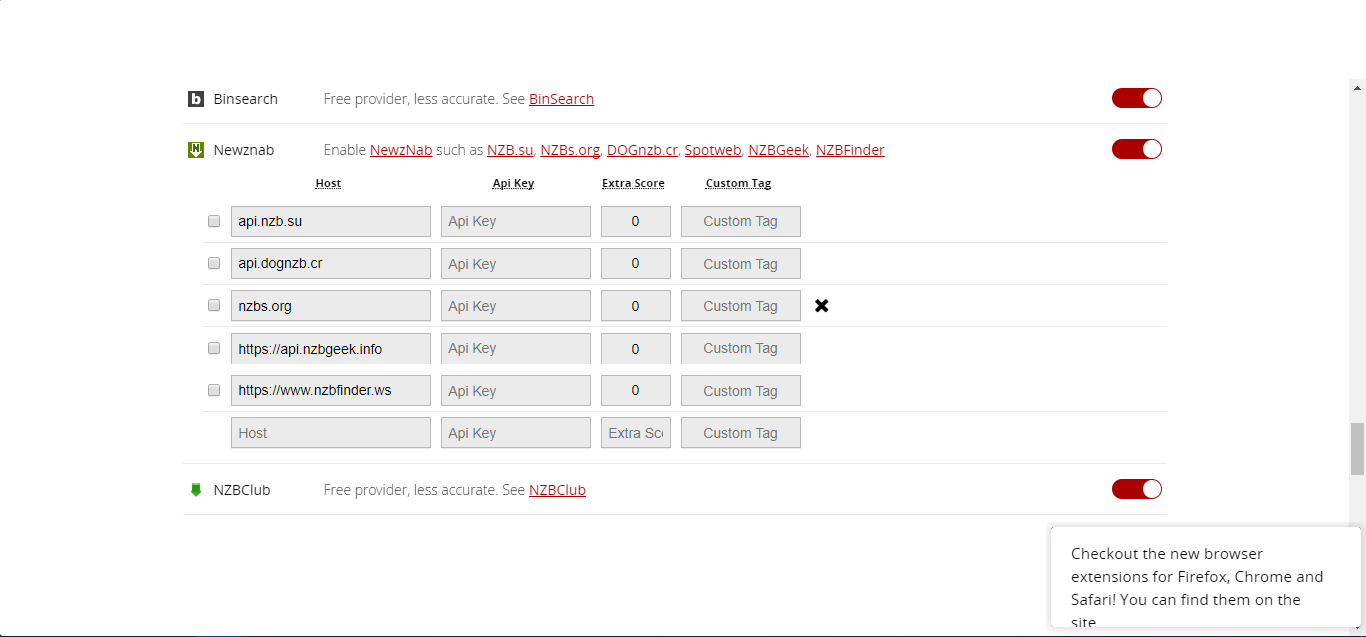This screenshot has height=637, width=1366.
Task: Select Custom Tag field for api.dognzb.cr
Action: tap(741, 264)
